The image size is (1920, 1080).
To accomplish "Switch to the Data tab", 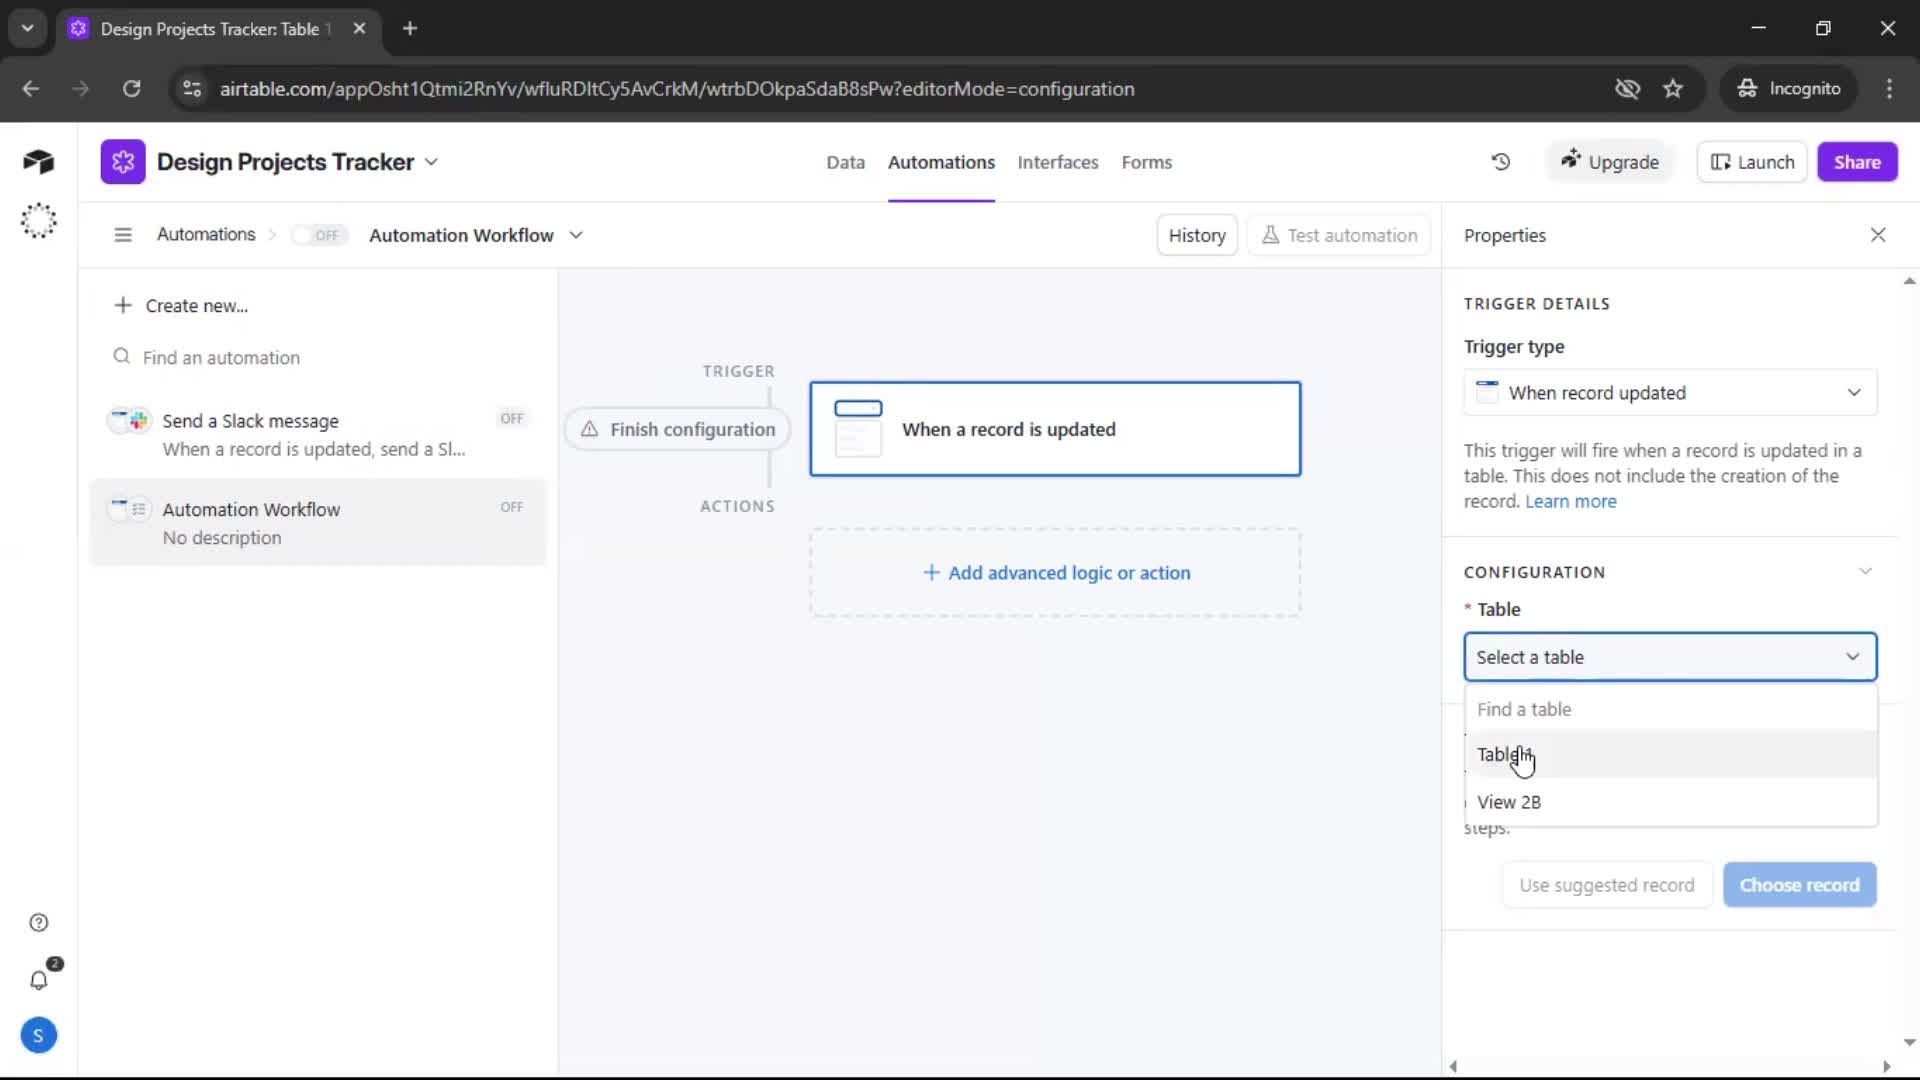I will coord(845,162).
